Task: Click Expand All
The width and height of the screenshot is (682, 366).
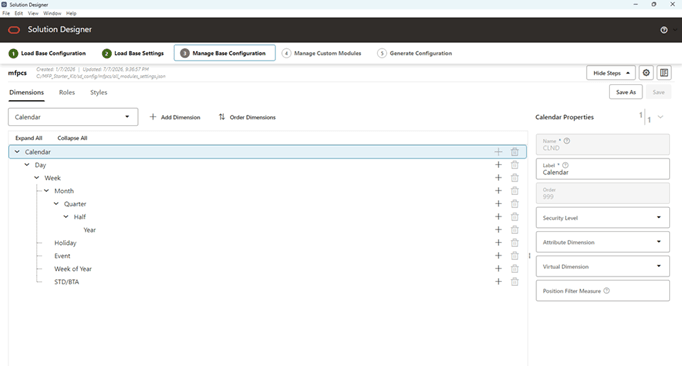Action: 29,138
